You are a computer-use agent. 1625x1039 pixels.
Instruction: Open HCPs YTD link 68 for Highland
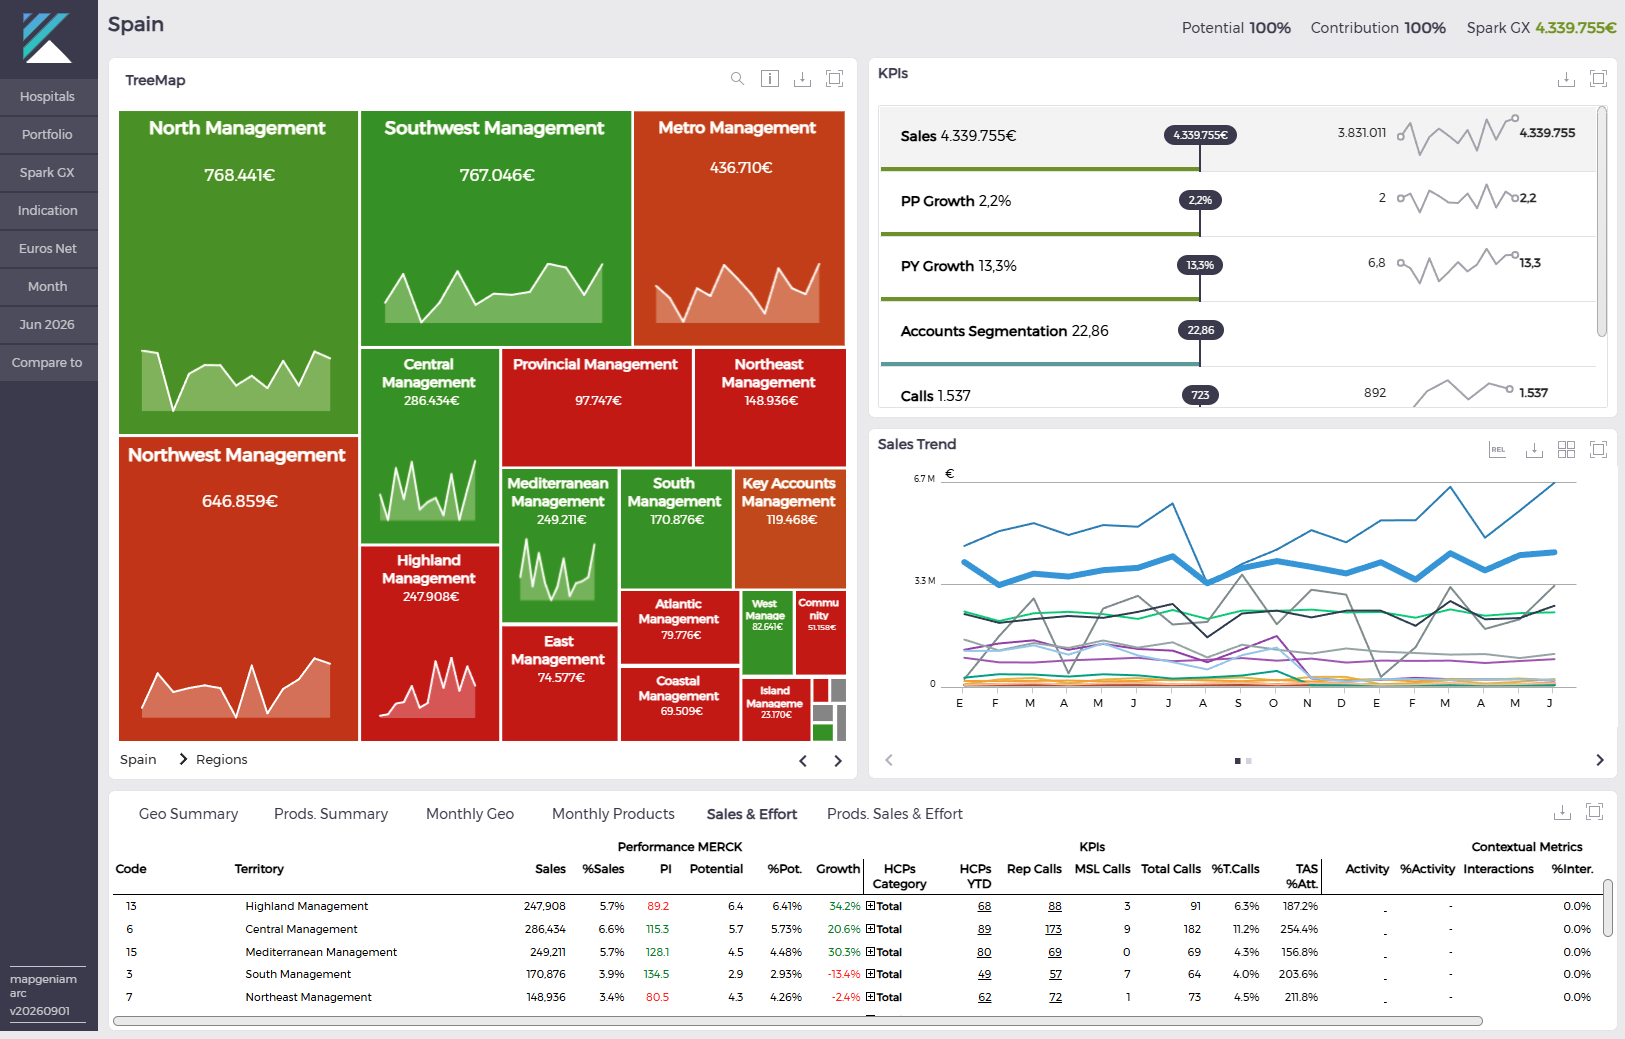point(985,907)
